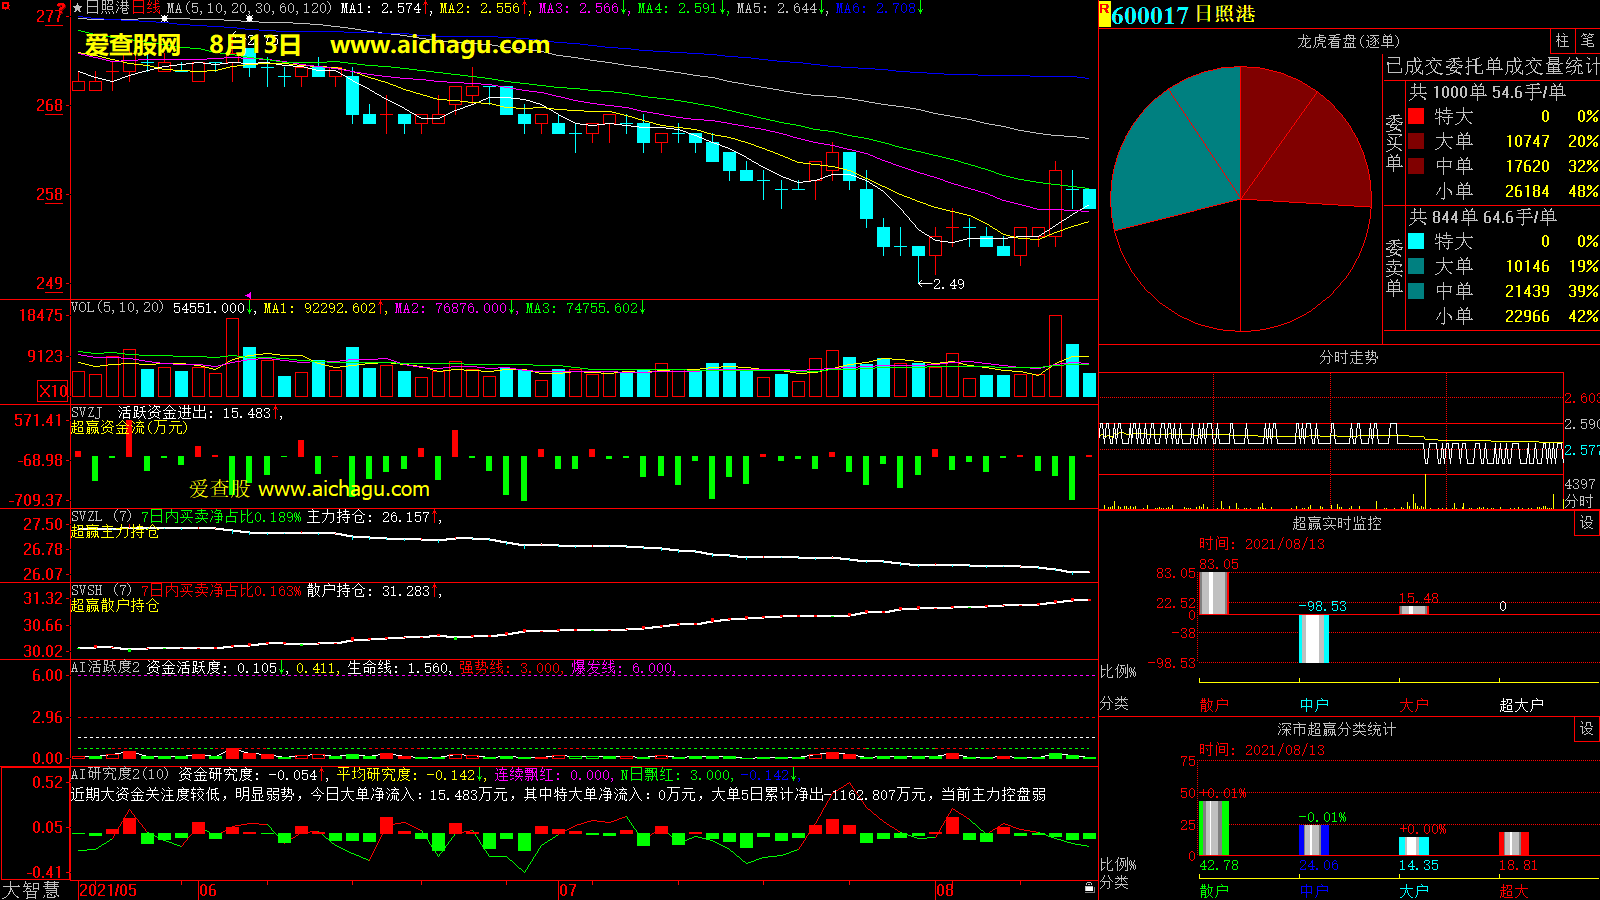Image resolution: width=1600 pixels, height=900 pixels.
Task: Click MA(5,10,20,30,60,120) indicator parameters
Action: [x=249, y=8]
